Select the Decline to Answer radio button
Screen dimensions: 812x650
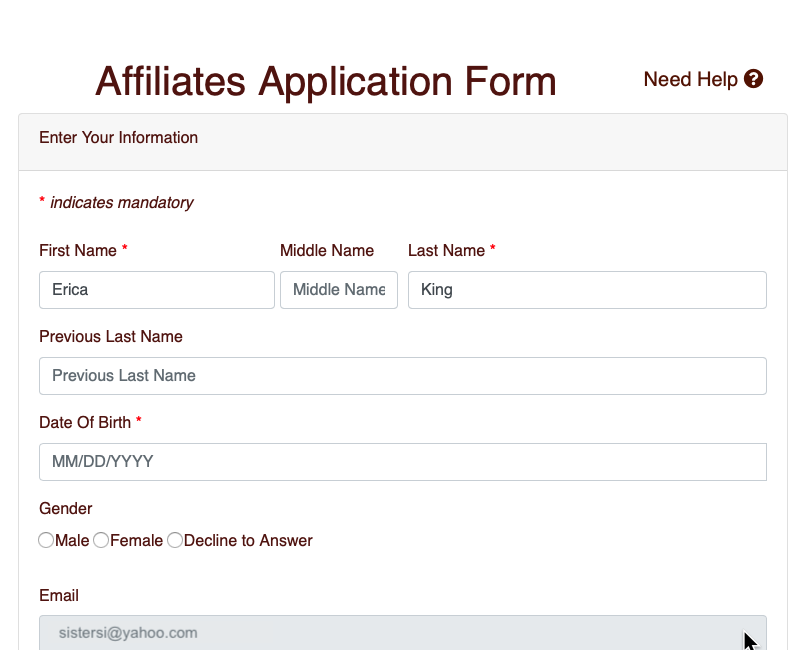pyautogui.click(x=175, y=540)
